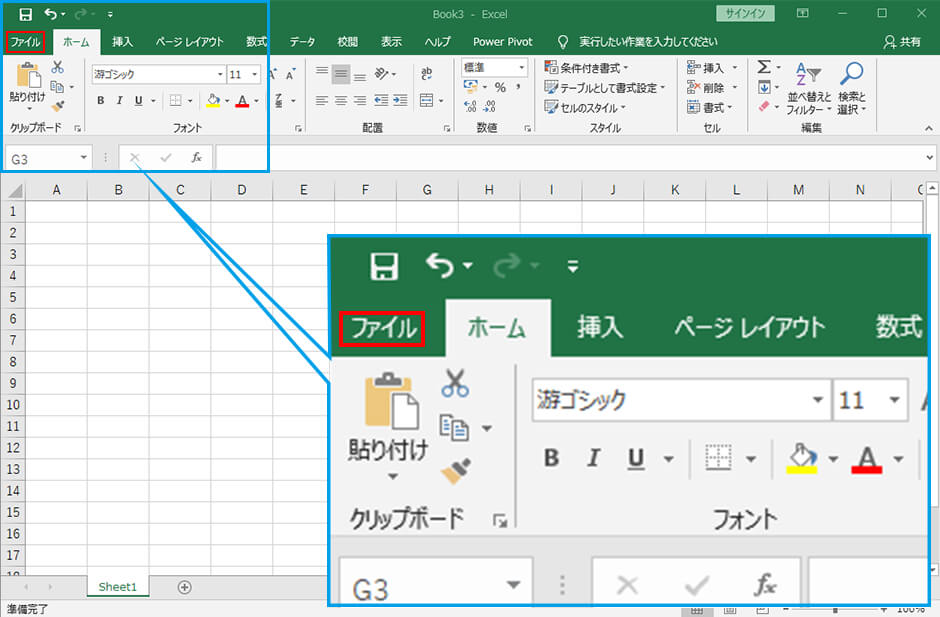Click the Clear eraser icon
The width and height of the screenshot is (940, 617).
764,107
